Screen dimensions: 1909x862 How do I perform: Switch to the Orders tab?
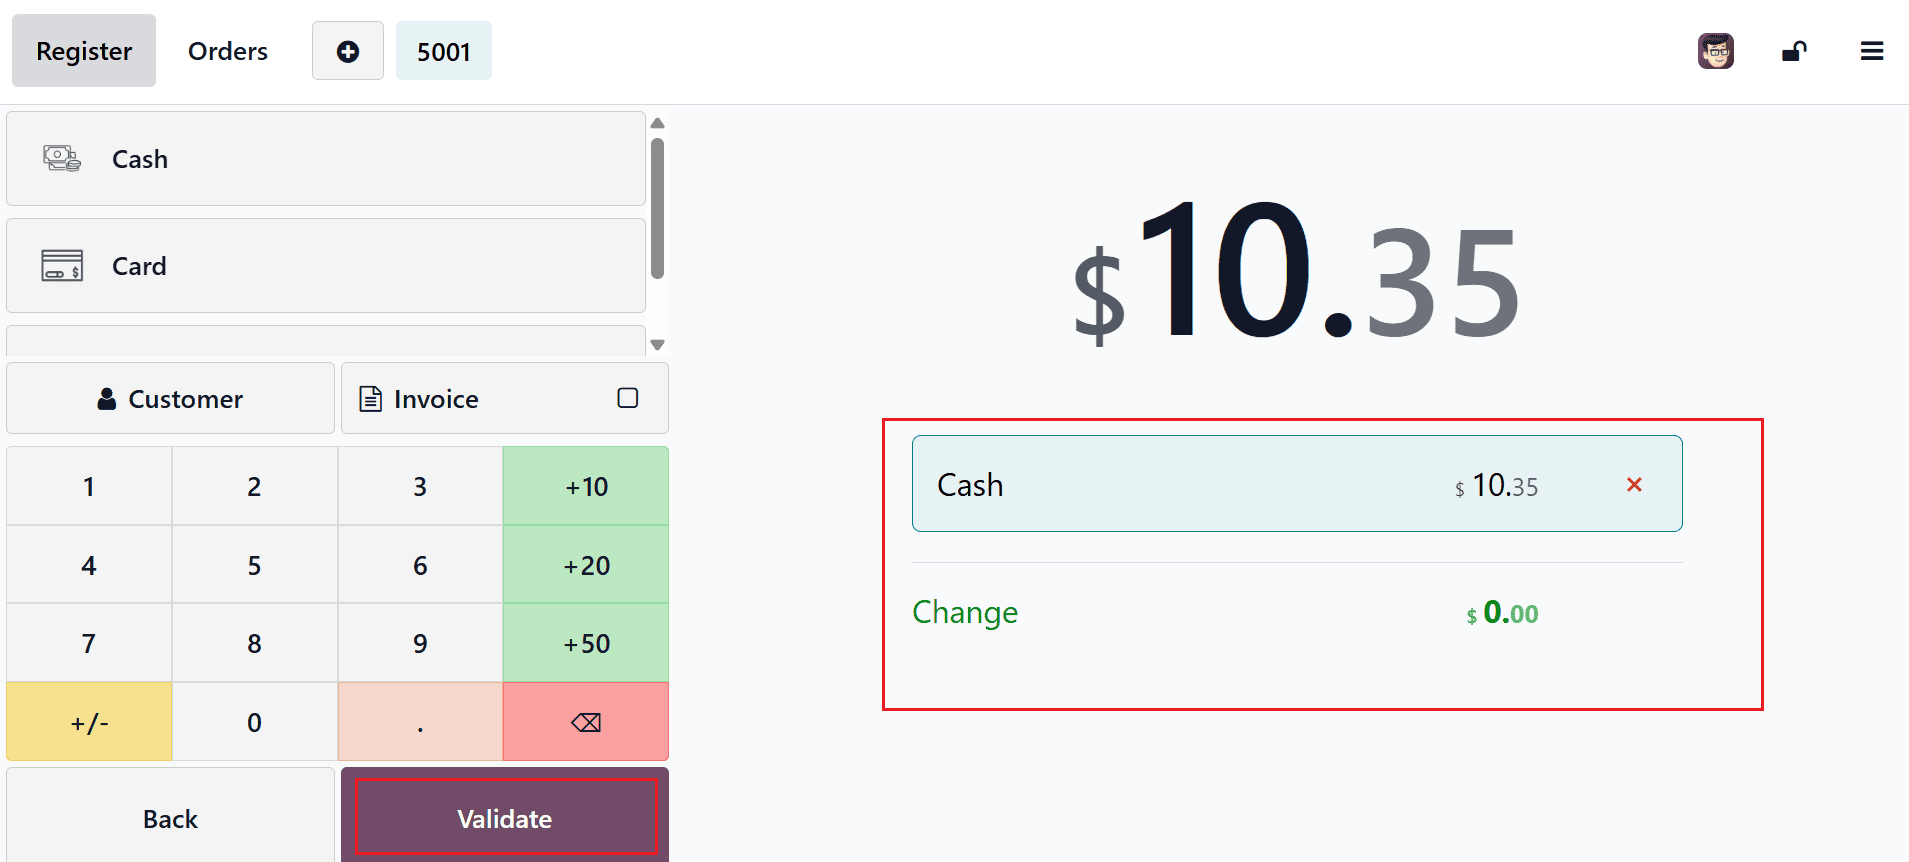click(x=227, y=50)
